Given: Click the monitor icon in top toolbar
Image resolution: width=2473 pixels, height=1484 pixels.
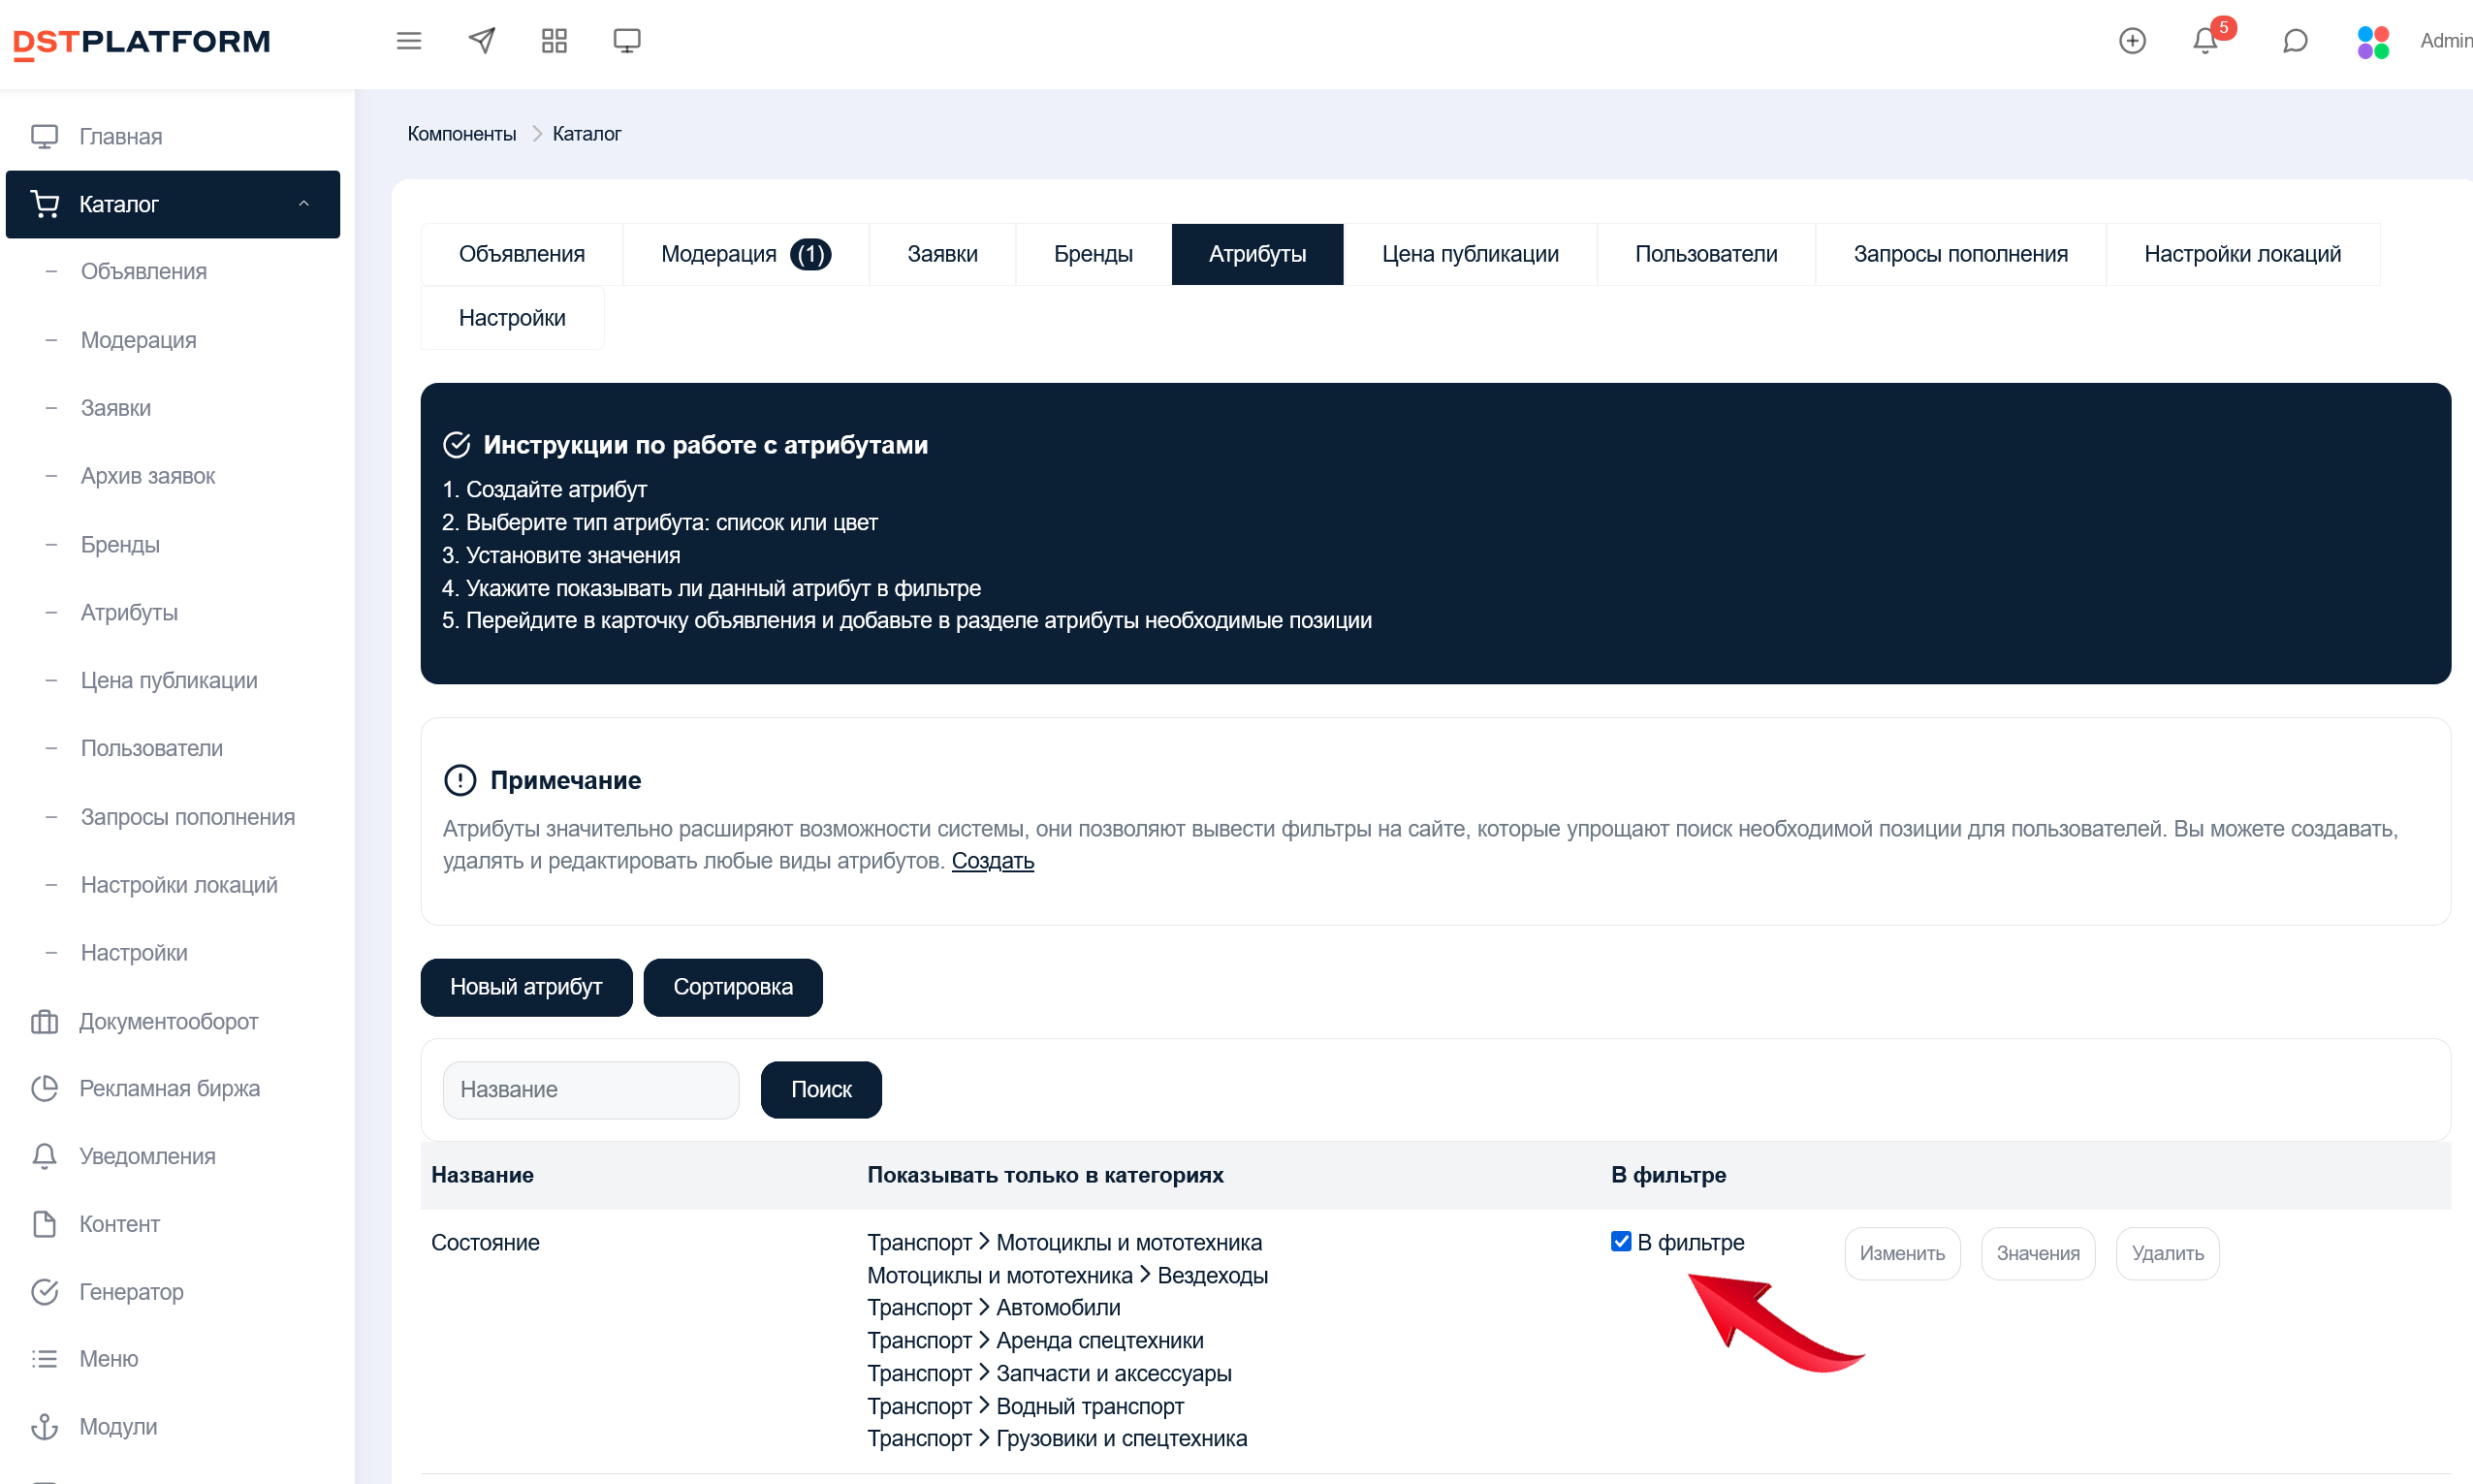Looking at the screenshot, I should (626, 41).
